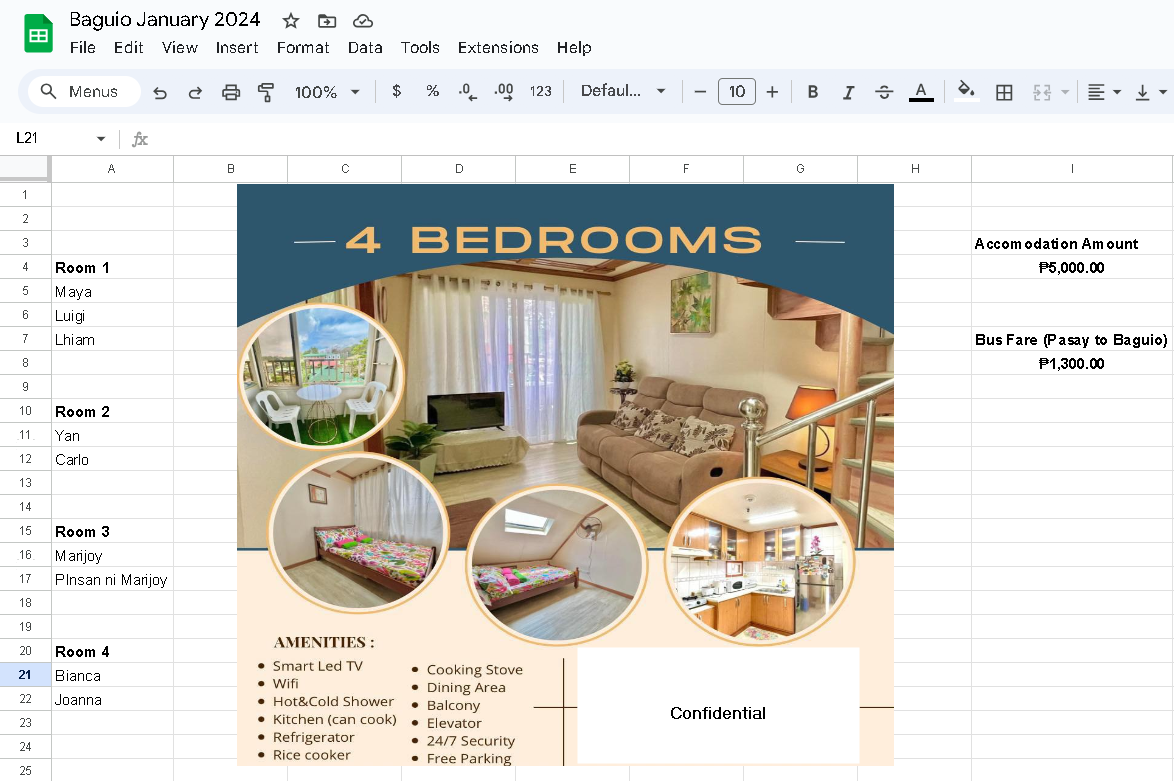1174x781 pixels.
Task: Check cloud save status icon
Action: tap(362, 21)
